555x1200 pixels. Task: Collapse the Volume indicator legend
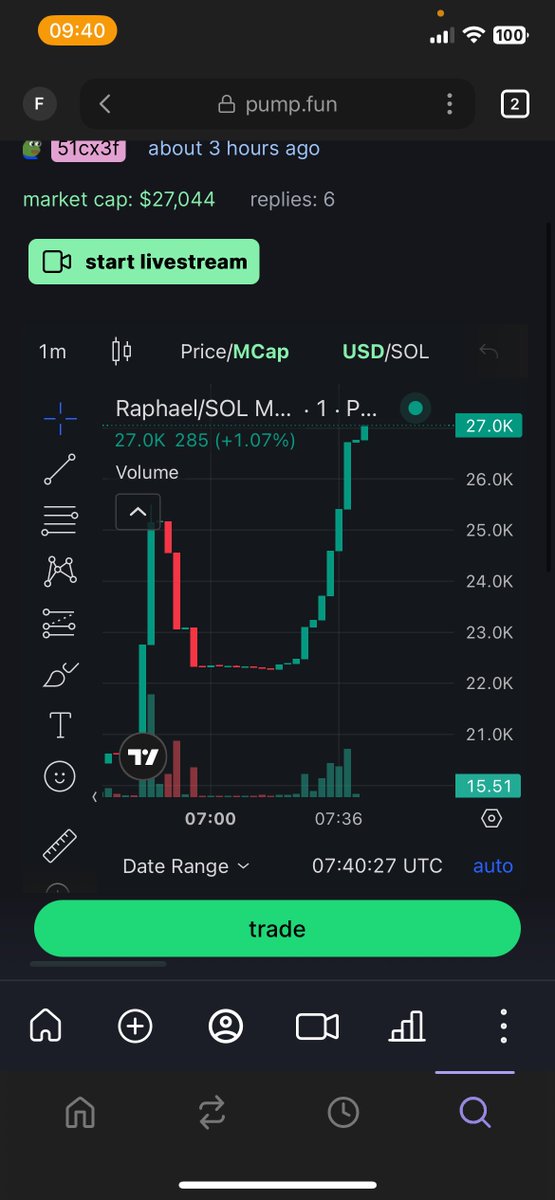click(138, 512)
